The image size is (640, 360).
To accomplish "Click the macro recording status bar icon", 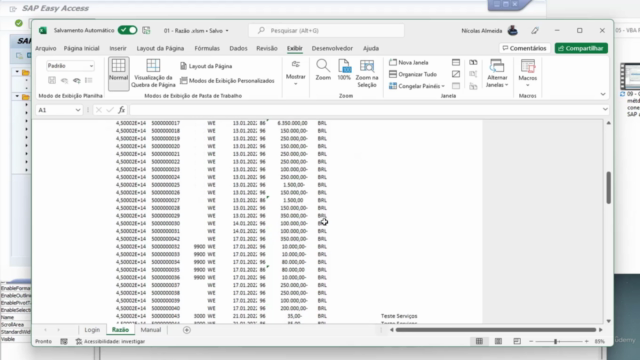I will (64, 341).
